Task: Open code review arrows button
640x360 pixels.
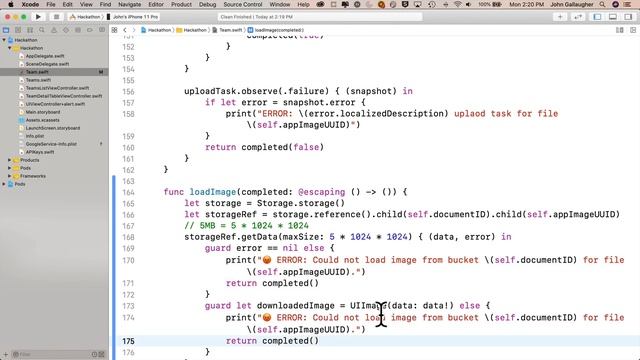Action: (578, 17)
